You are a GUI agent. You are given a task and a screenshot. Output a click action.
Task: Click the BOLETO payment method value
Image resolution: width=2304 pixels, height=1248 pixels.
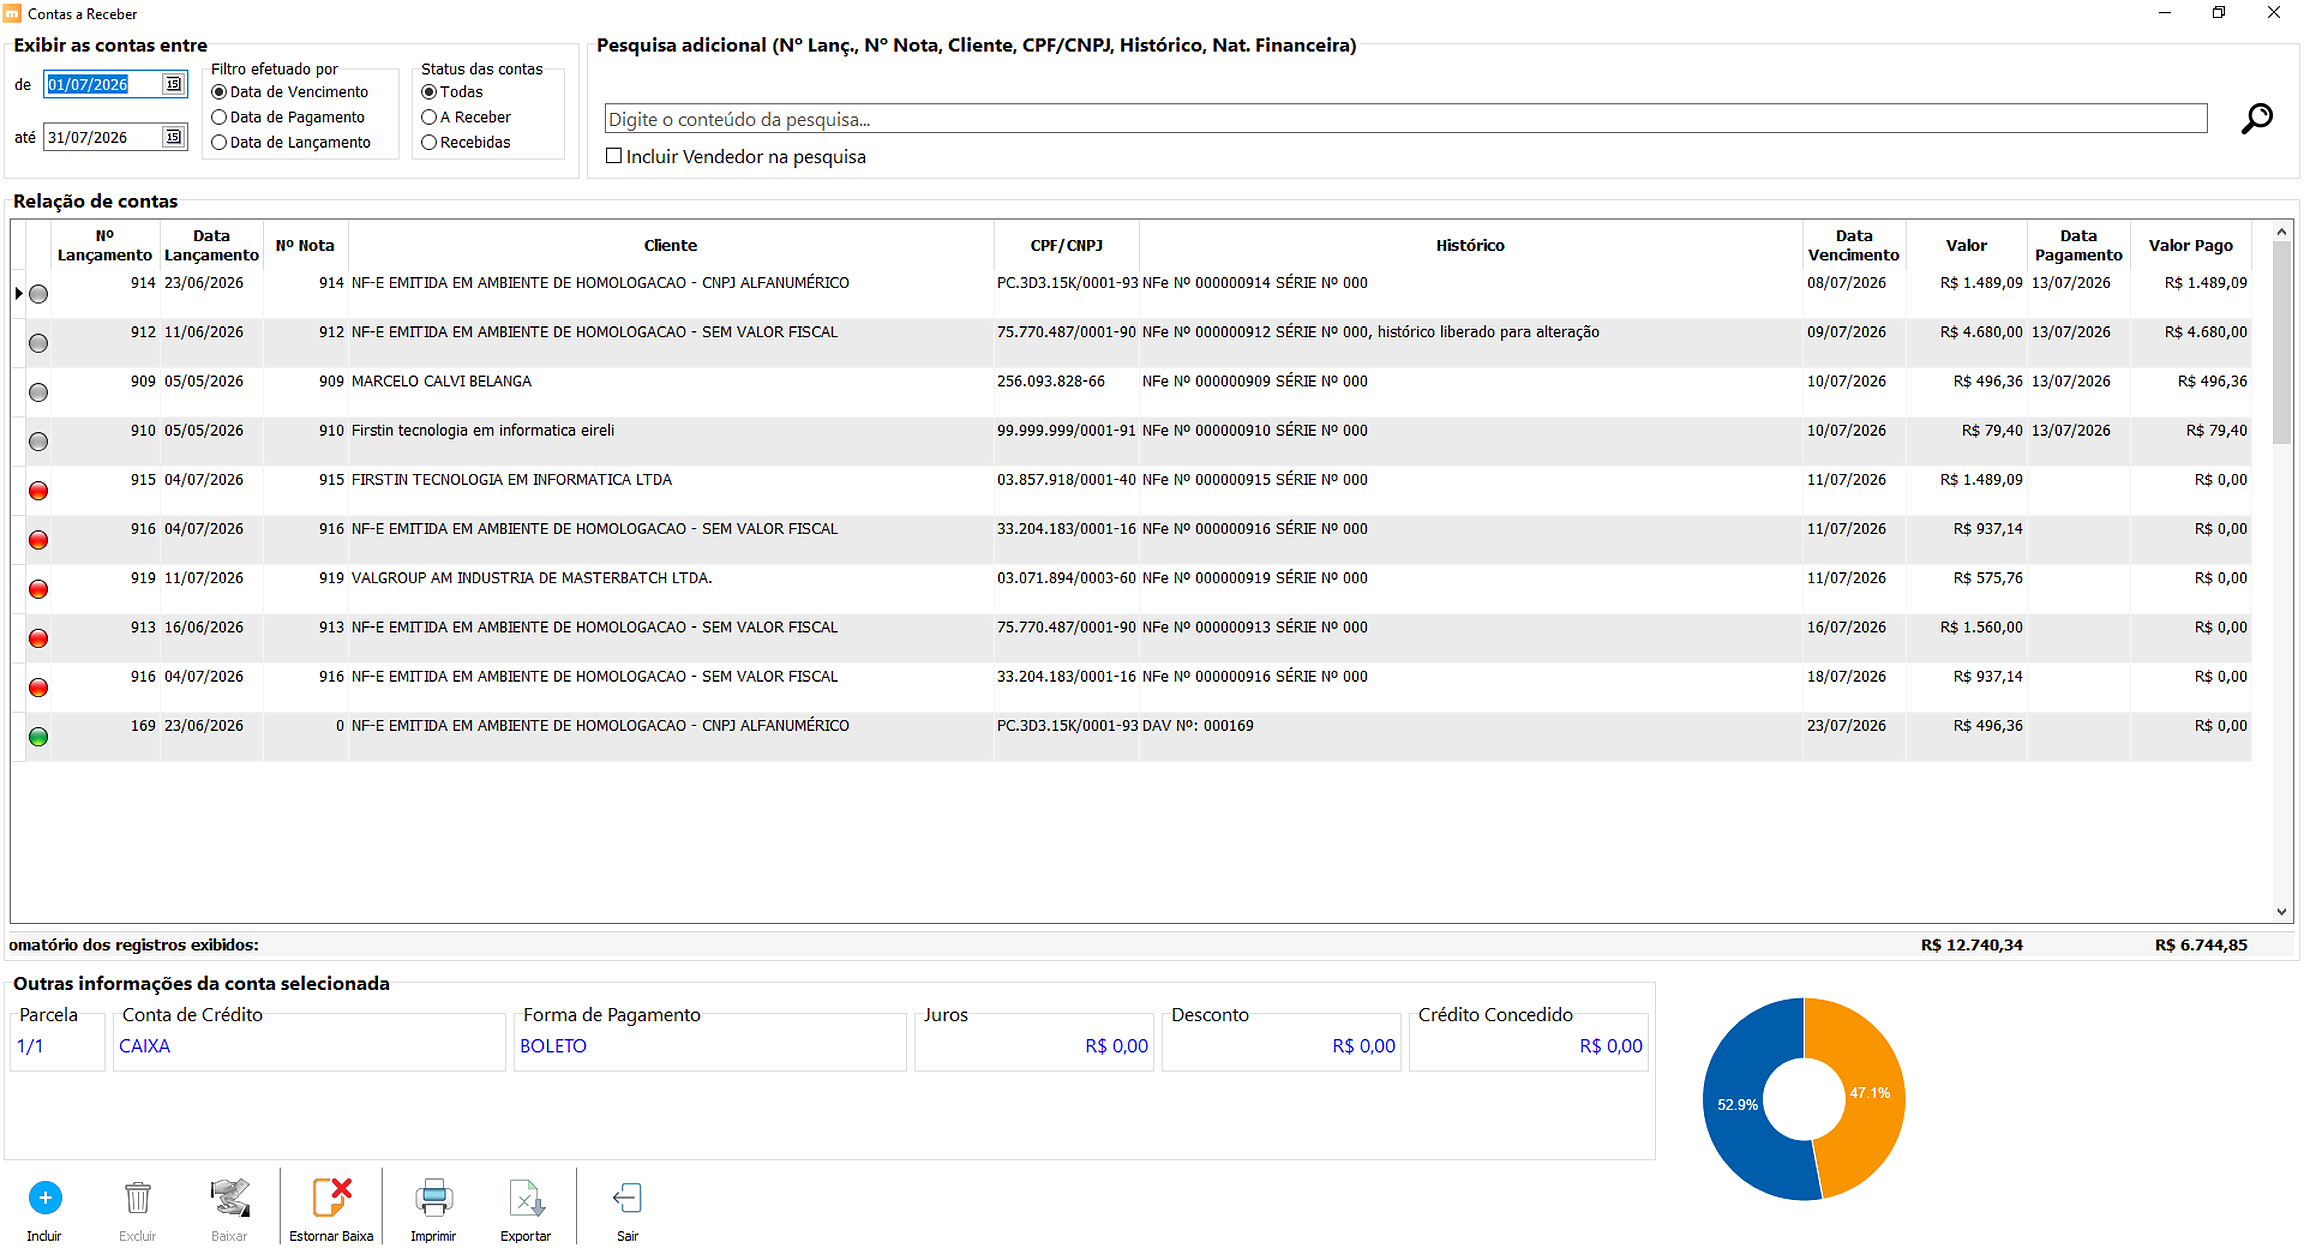coord(553,1046)
